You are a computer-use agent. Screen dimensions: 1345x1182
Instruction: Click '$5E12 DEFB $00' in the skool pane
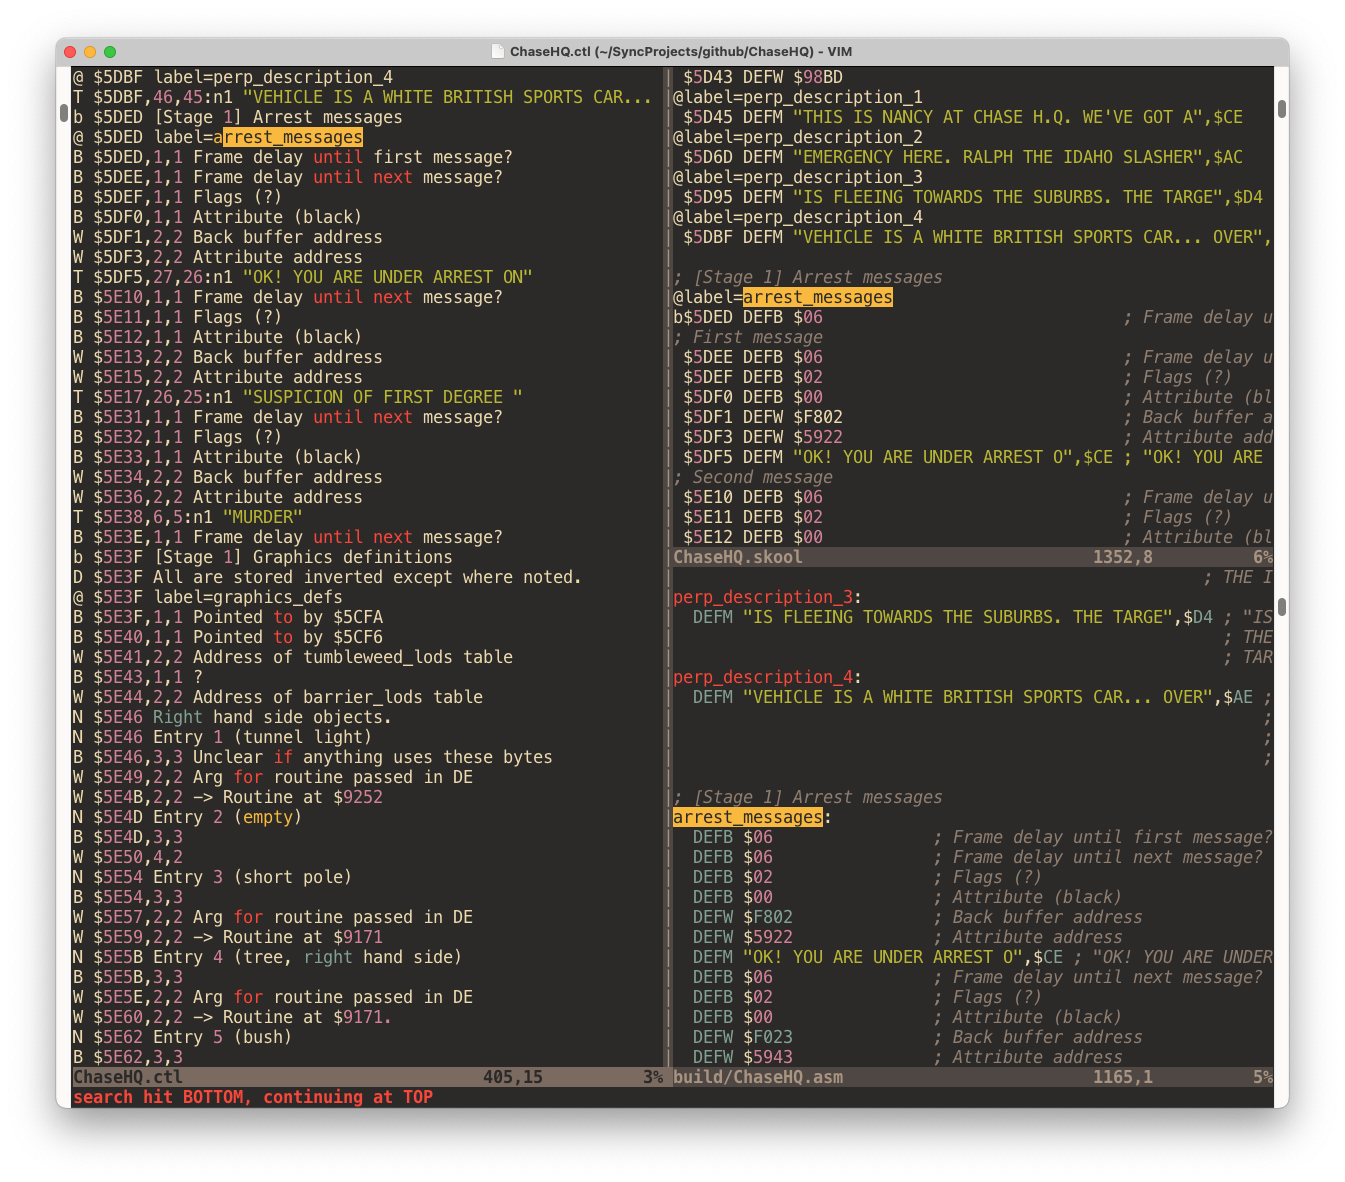(753, 537)
